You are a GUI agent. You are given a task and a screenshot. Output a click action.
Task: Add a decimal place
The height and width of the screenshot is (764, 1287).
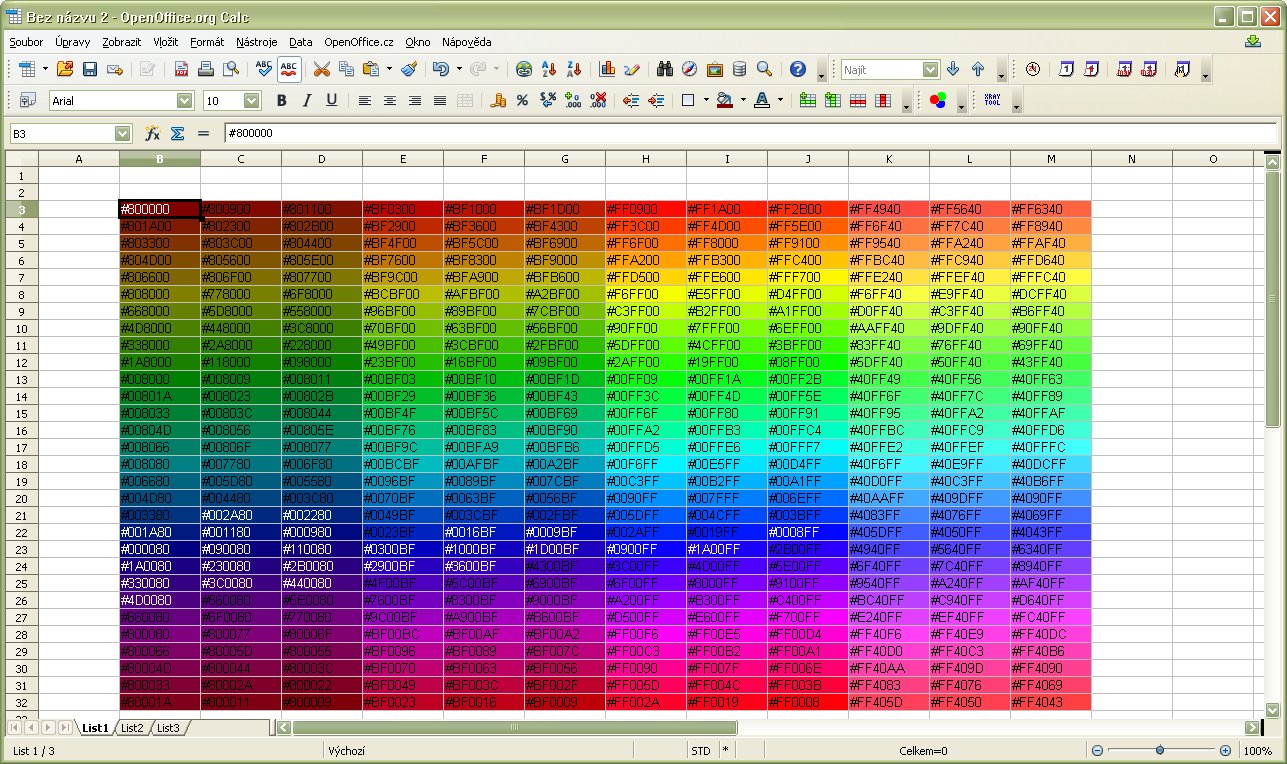pos(573,100)
